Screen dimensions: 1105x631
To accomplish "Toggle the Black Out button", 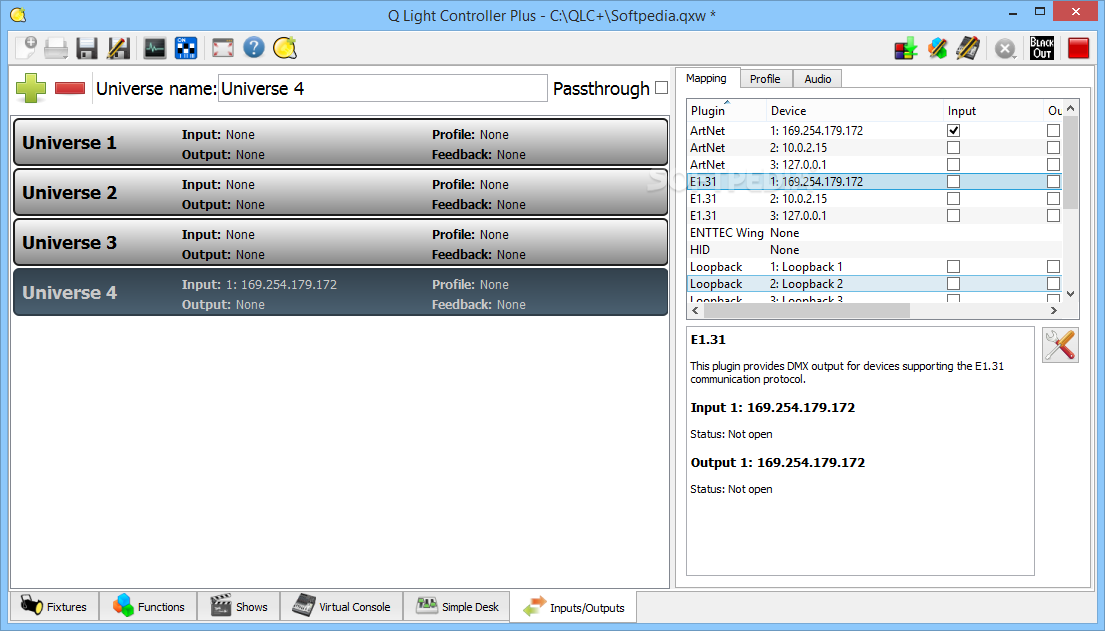I will [1042, 48].
